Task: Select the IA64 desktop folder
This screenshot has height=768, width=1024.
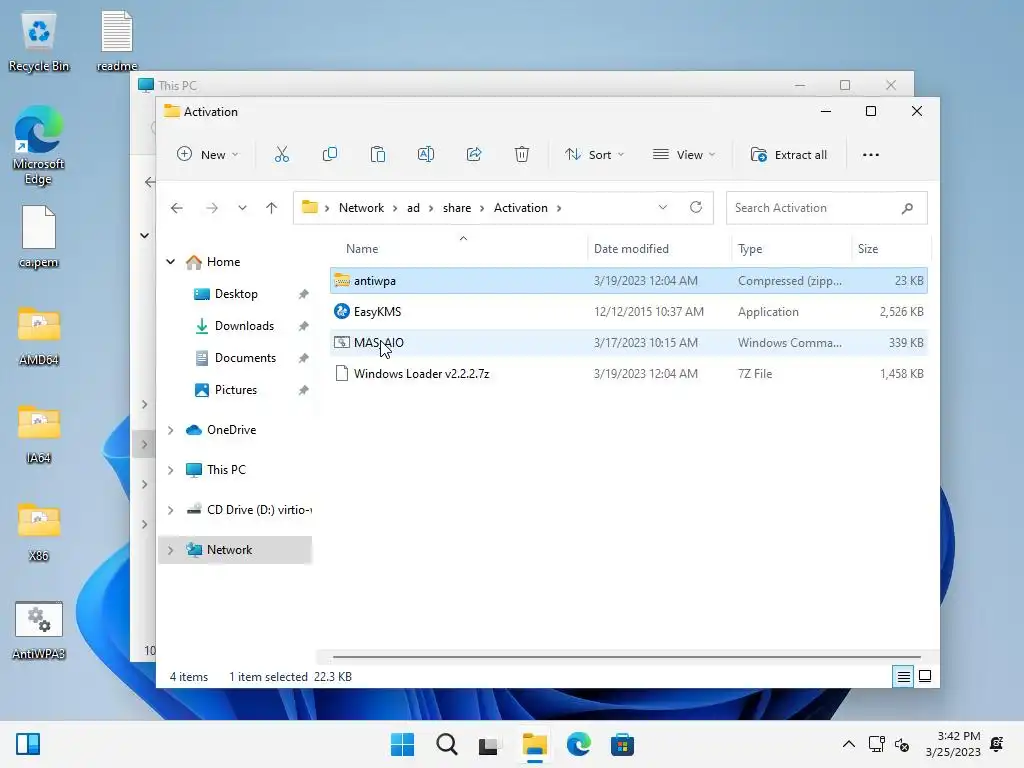Action: [x=39, y=434]
